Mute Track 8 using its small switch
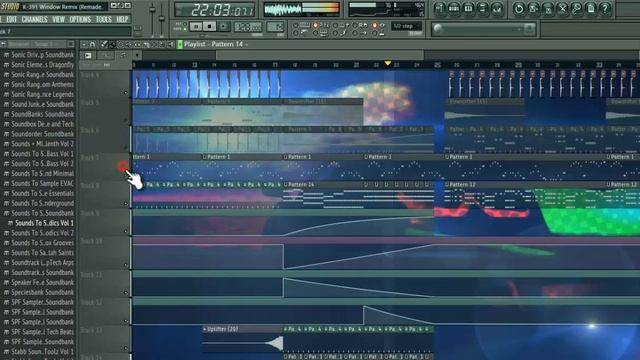Screen dimensions: 640x360 (126, 203)
